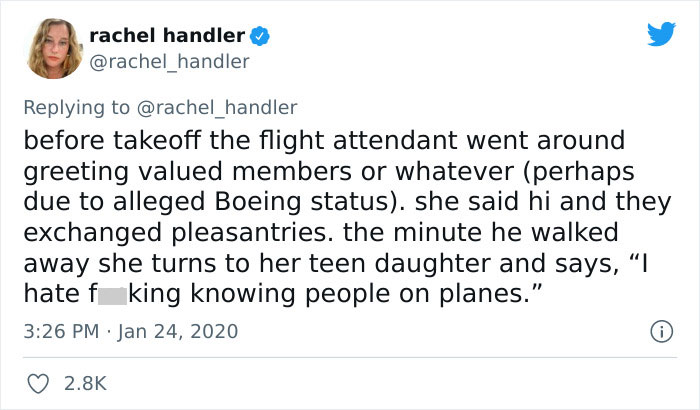Open rachel handler's profile photo
700x410 pixels.
tap(51, 50)
